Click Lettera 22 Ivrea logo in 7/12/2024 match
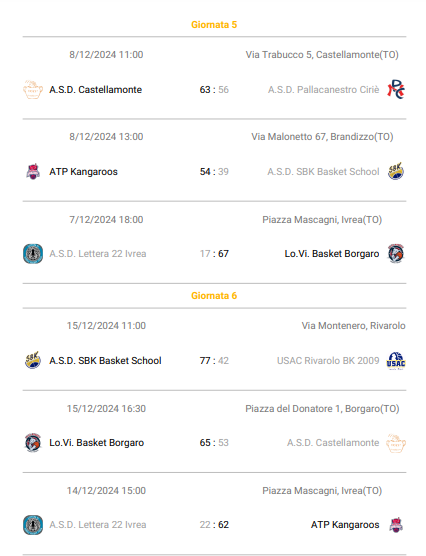This screenshot has width=426, height=556. tap(33, 254)
